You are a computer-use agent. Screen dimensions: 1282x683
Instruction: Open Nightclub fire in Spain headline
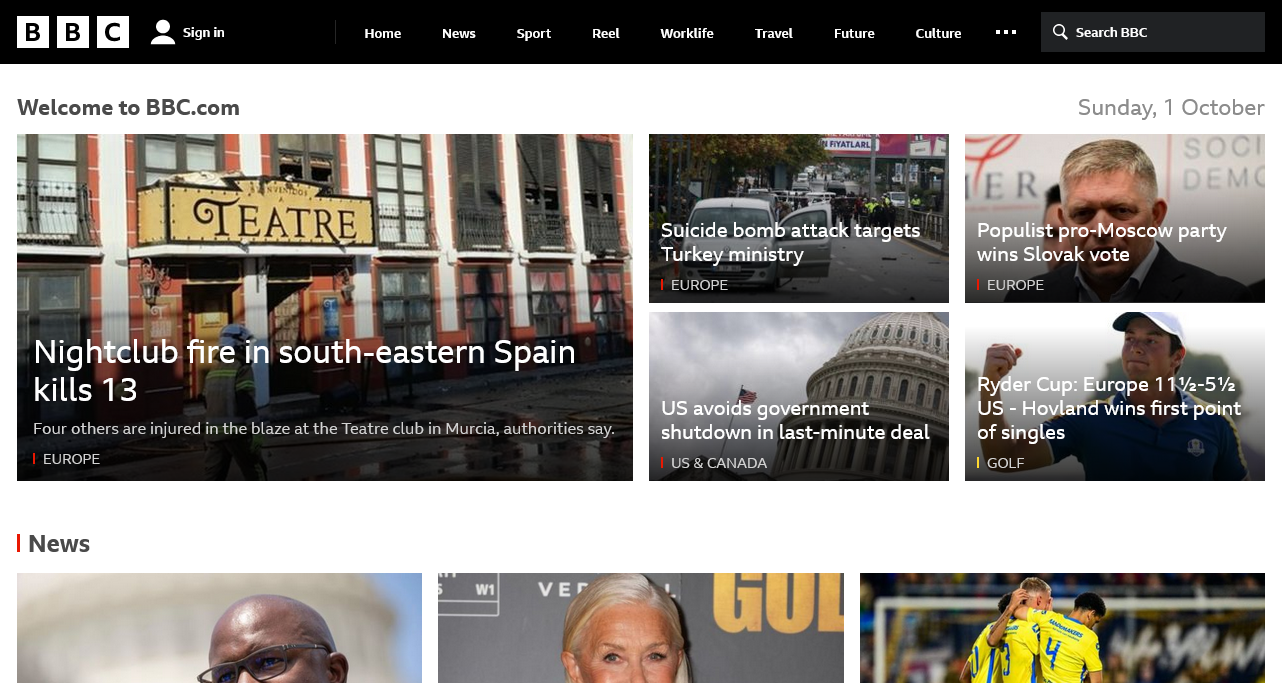pyautogui.click(x=304, y=370)
